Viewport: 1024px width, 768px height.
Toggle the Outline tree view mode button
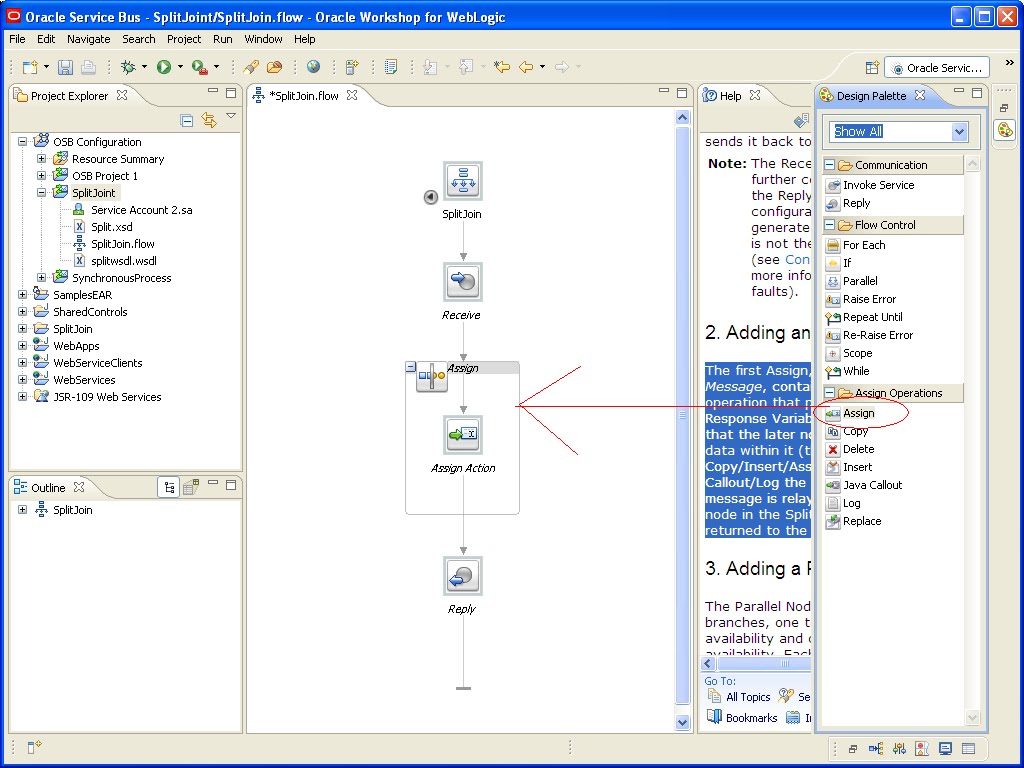tap(169, 487)
